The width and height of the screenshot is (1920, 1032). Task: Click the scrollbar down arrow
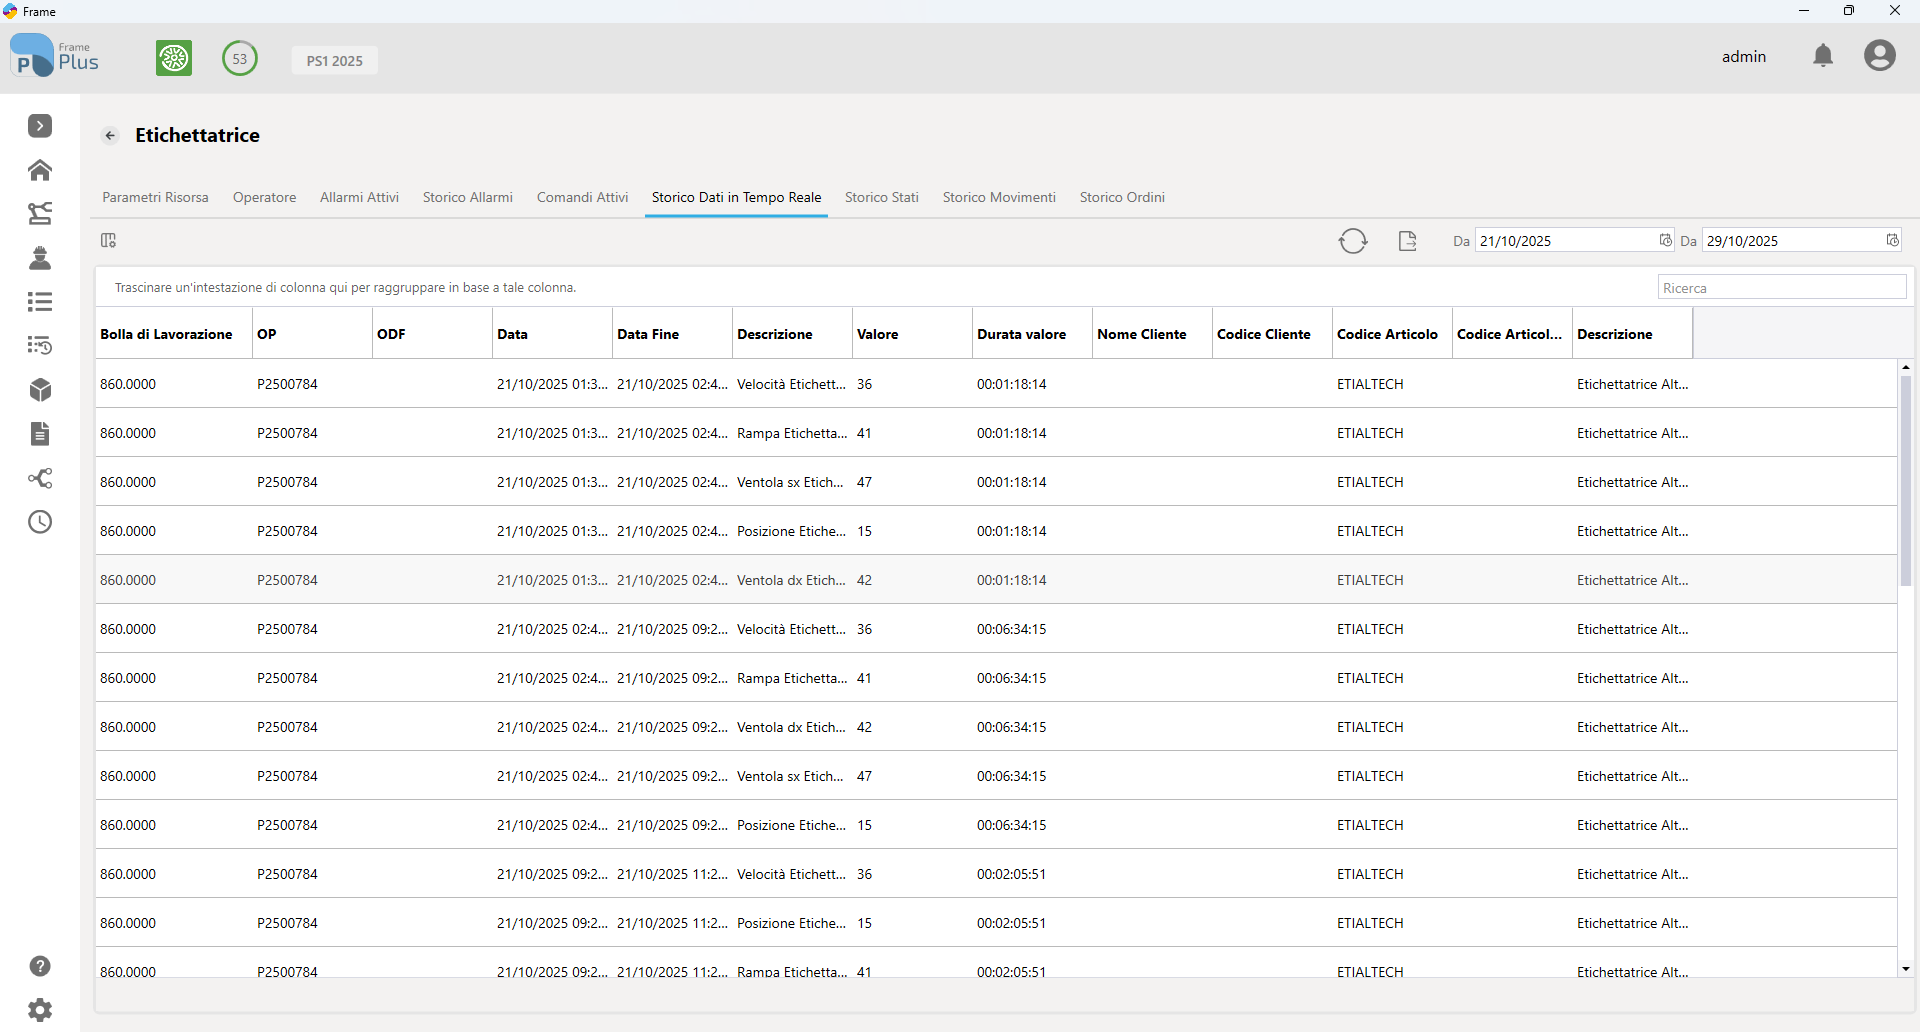(x=1906, y=968)
